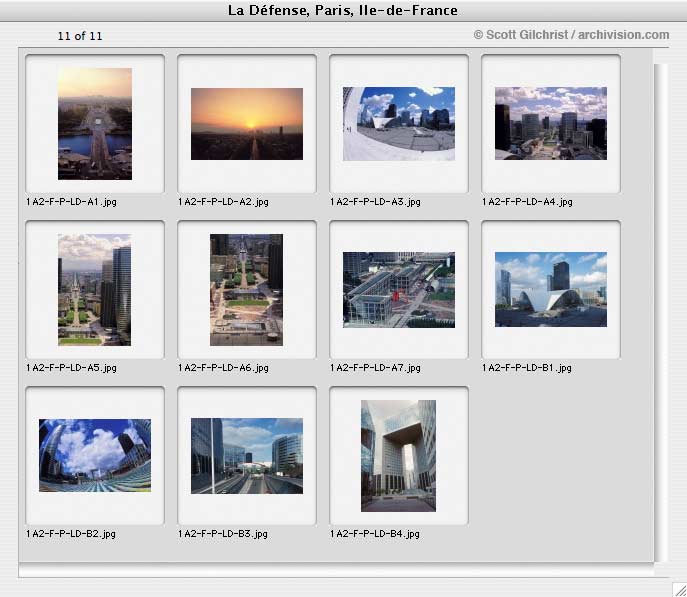Click the window resize grip corner

pos(680,590)
